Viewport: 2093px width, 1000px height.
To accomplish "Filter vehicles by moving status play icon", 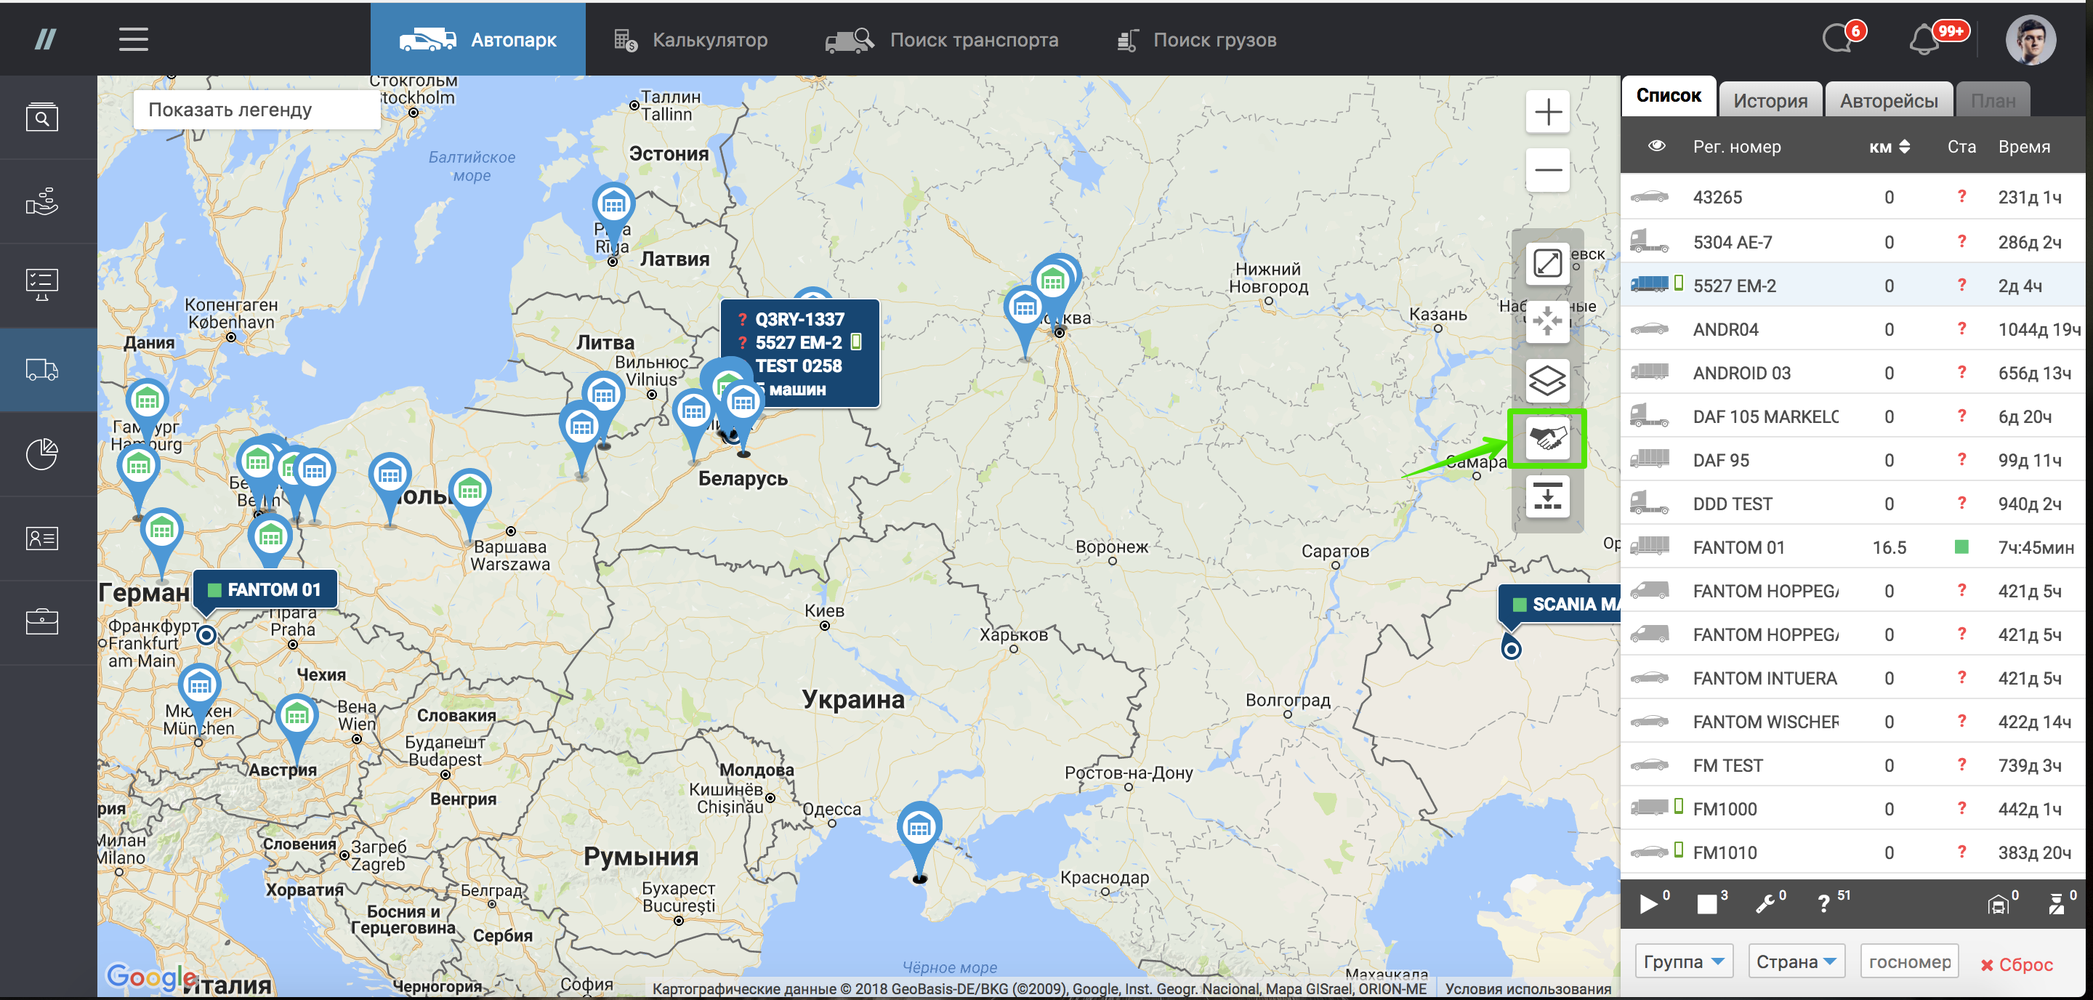I will 1648,904.
